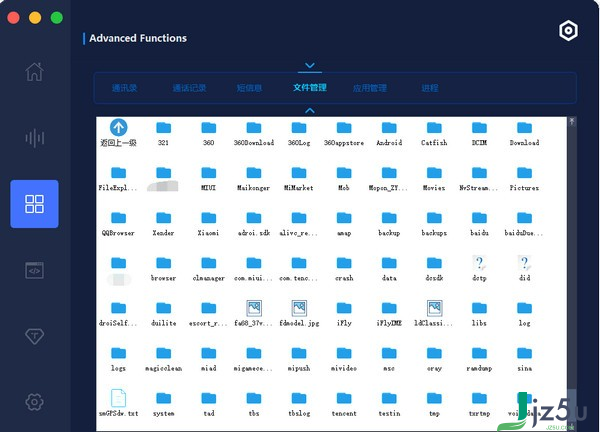Click the scrollbar top arrow button
This screenshot has width=600, height=432.
(x=572, y=121)
